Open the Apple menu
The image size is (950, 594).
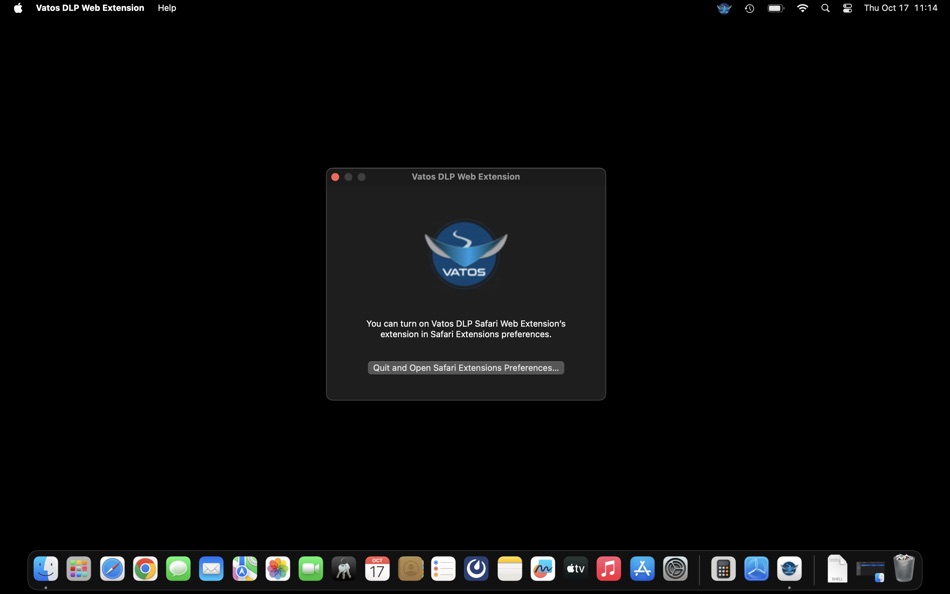point(18,8)
